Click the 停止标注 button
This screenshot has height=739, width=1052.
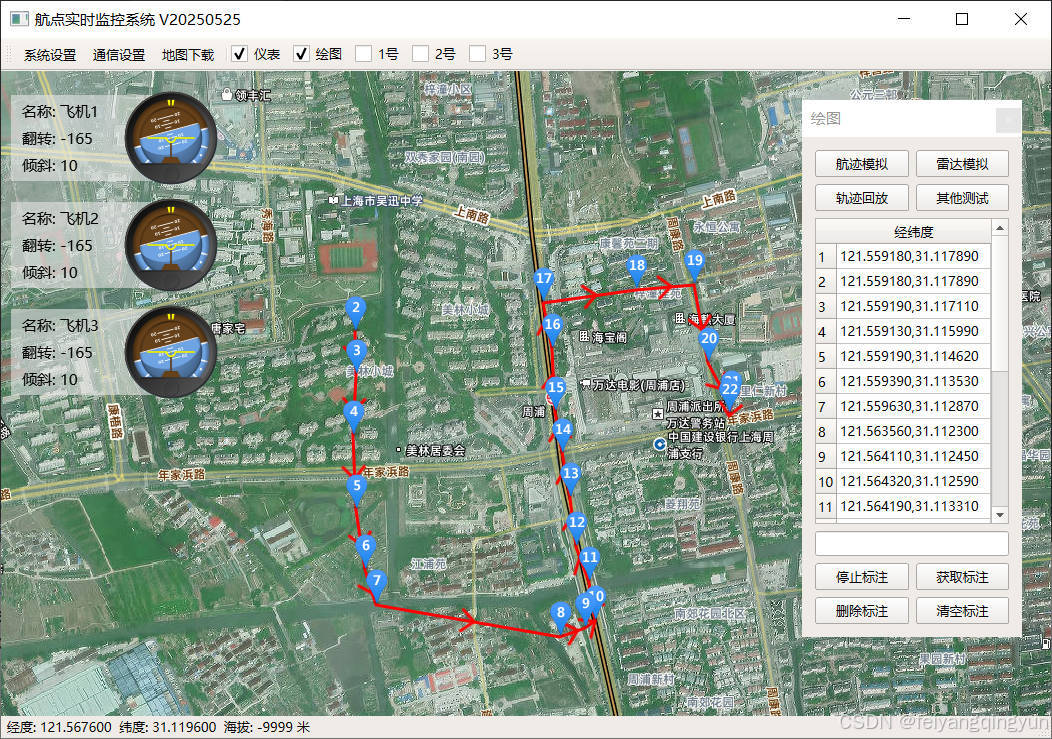coord(861,577)
